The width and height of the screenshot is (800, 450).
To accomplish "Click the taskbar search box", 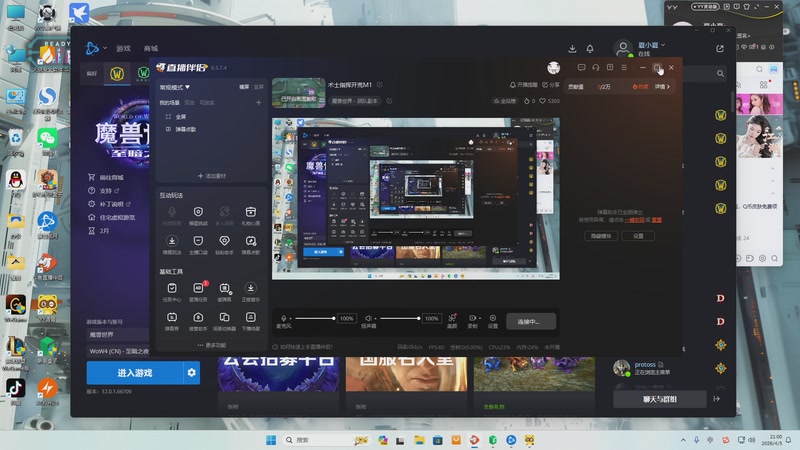I will pyautogui.click(x=327, y=440).
